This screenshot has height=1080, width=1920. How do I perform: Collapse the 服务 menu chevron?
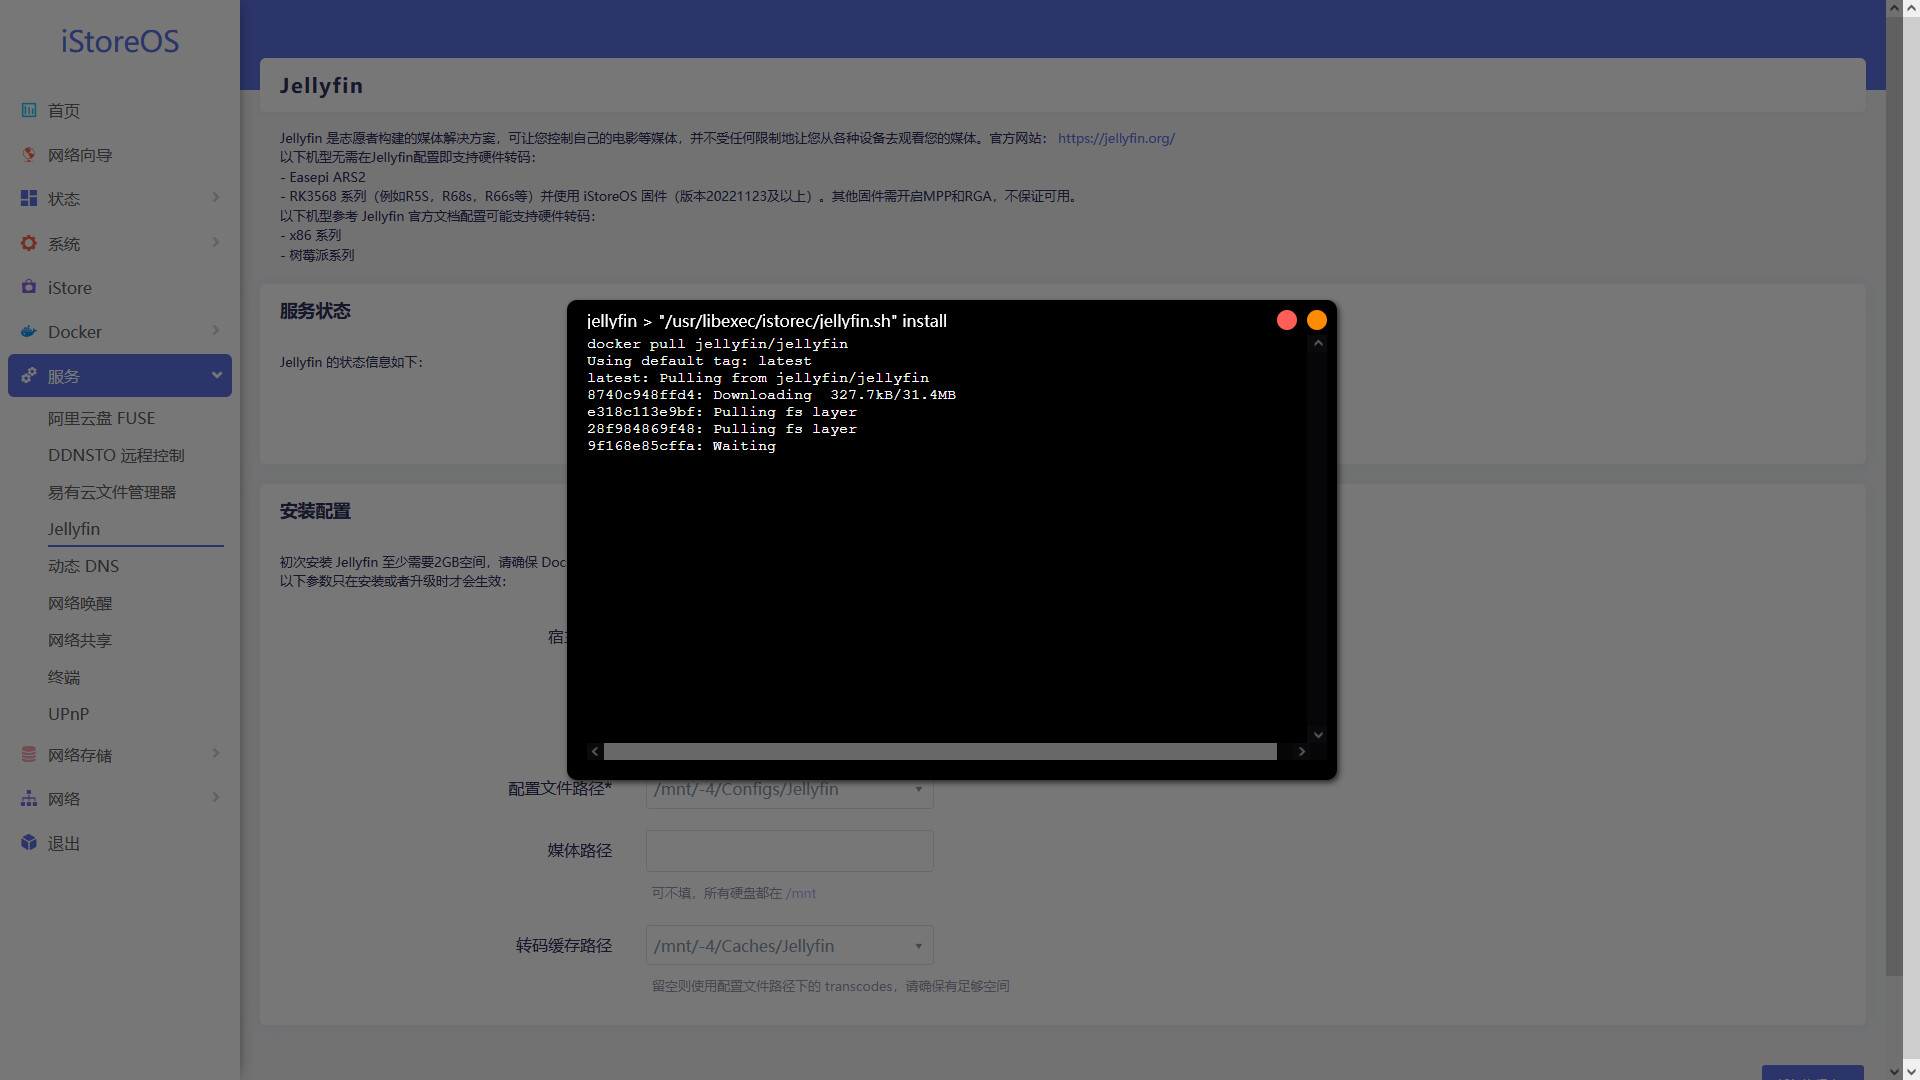216,375
